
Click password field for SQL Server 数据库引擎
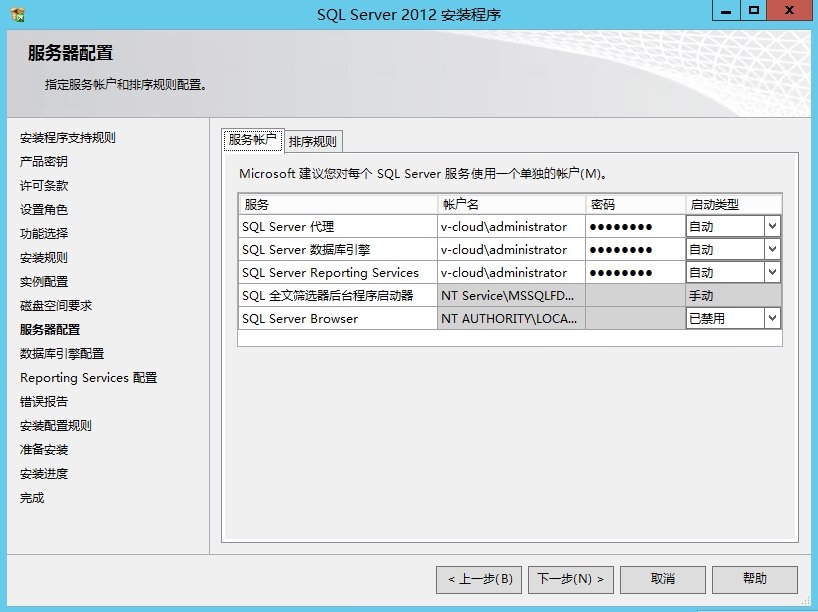(635, 249)
